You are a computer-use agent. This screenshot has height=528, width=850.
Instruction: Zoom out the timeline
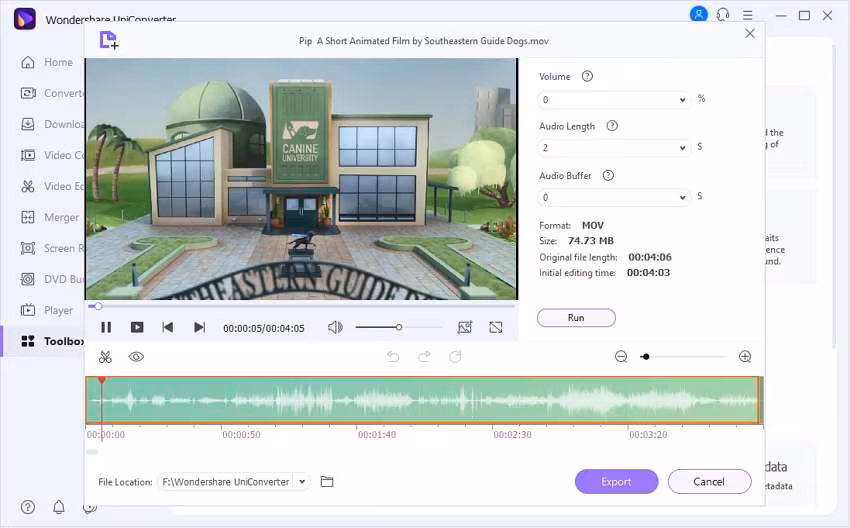(x=621, y=357)
